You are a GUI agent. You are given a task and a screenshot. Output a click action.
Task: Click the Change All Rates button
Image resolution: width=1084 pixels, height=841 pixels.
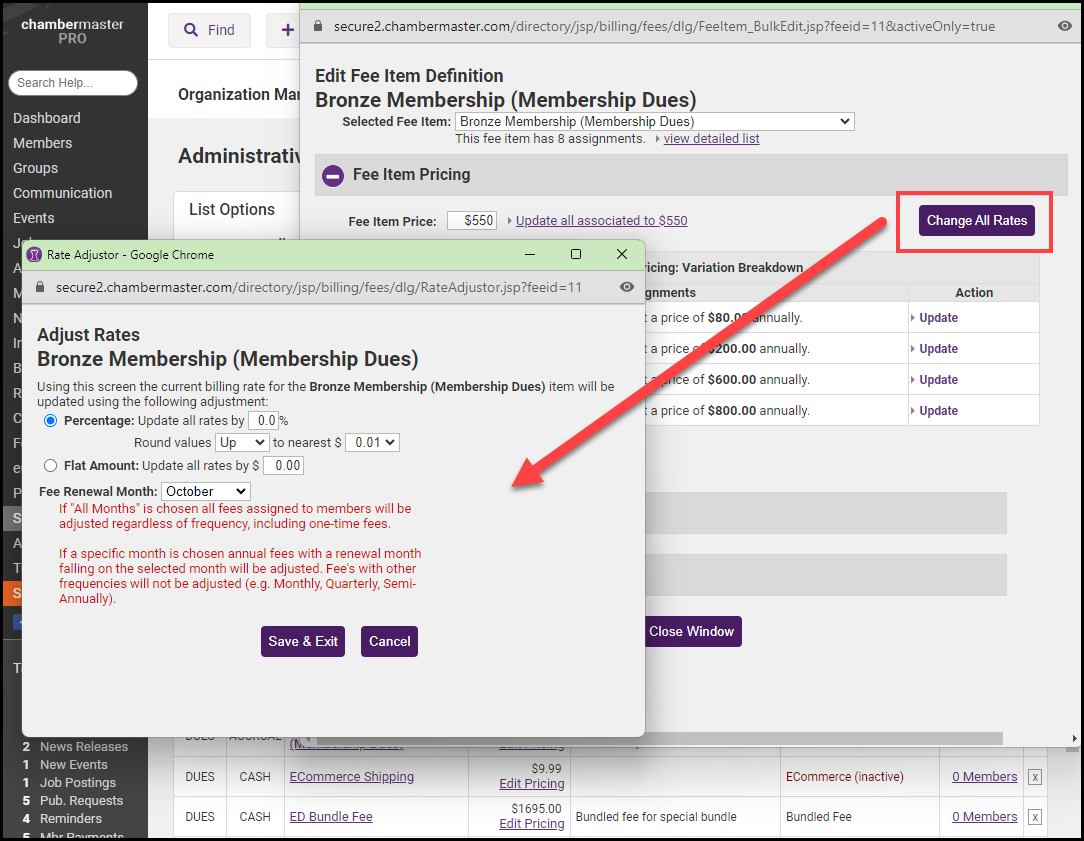(976, 220)
